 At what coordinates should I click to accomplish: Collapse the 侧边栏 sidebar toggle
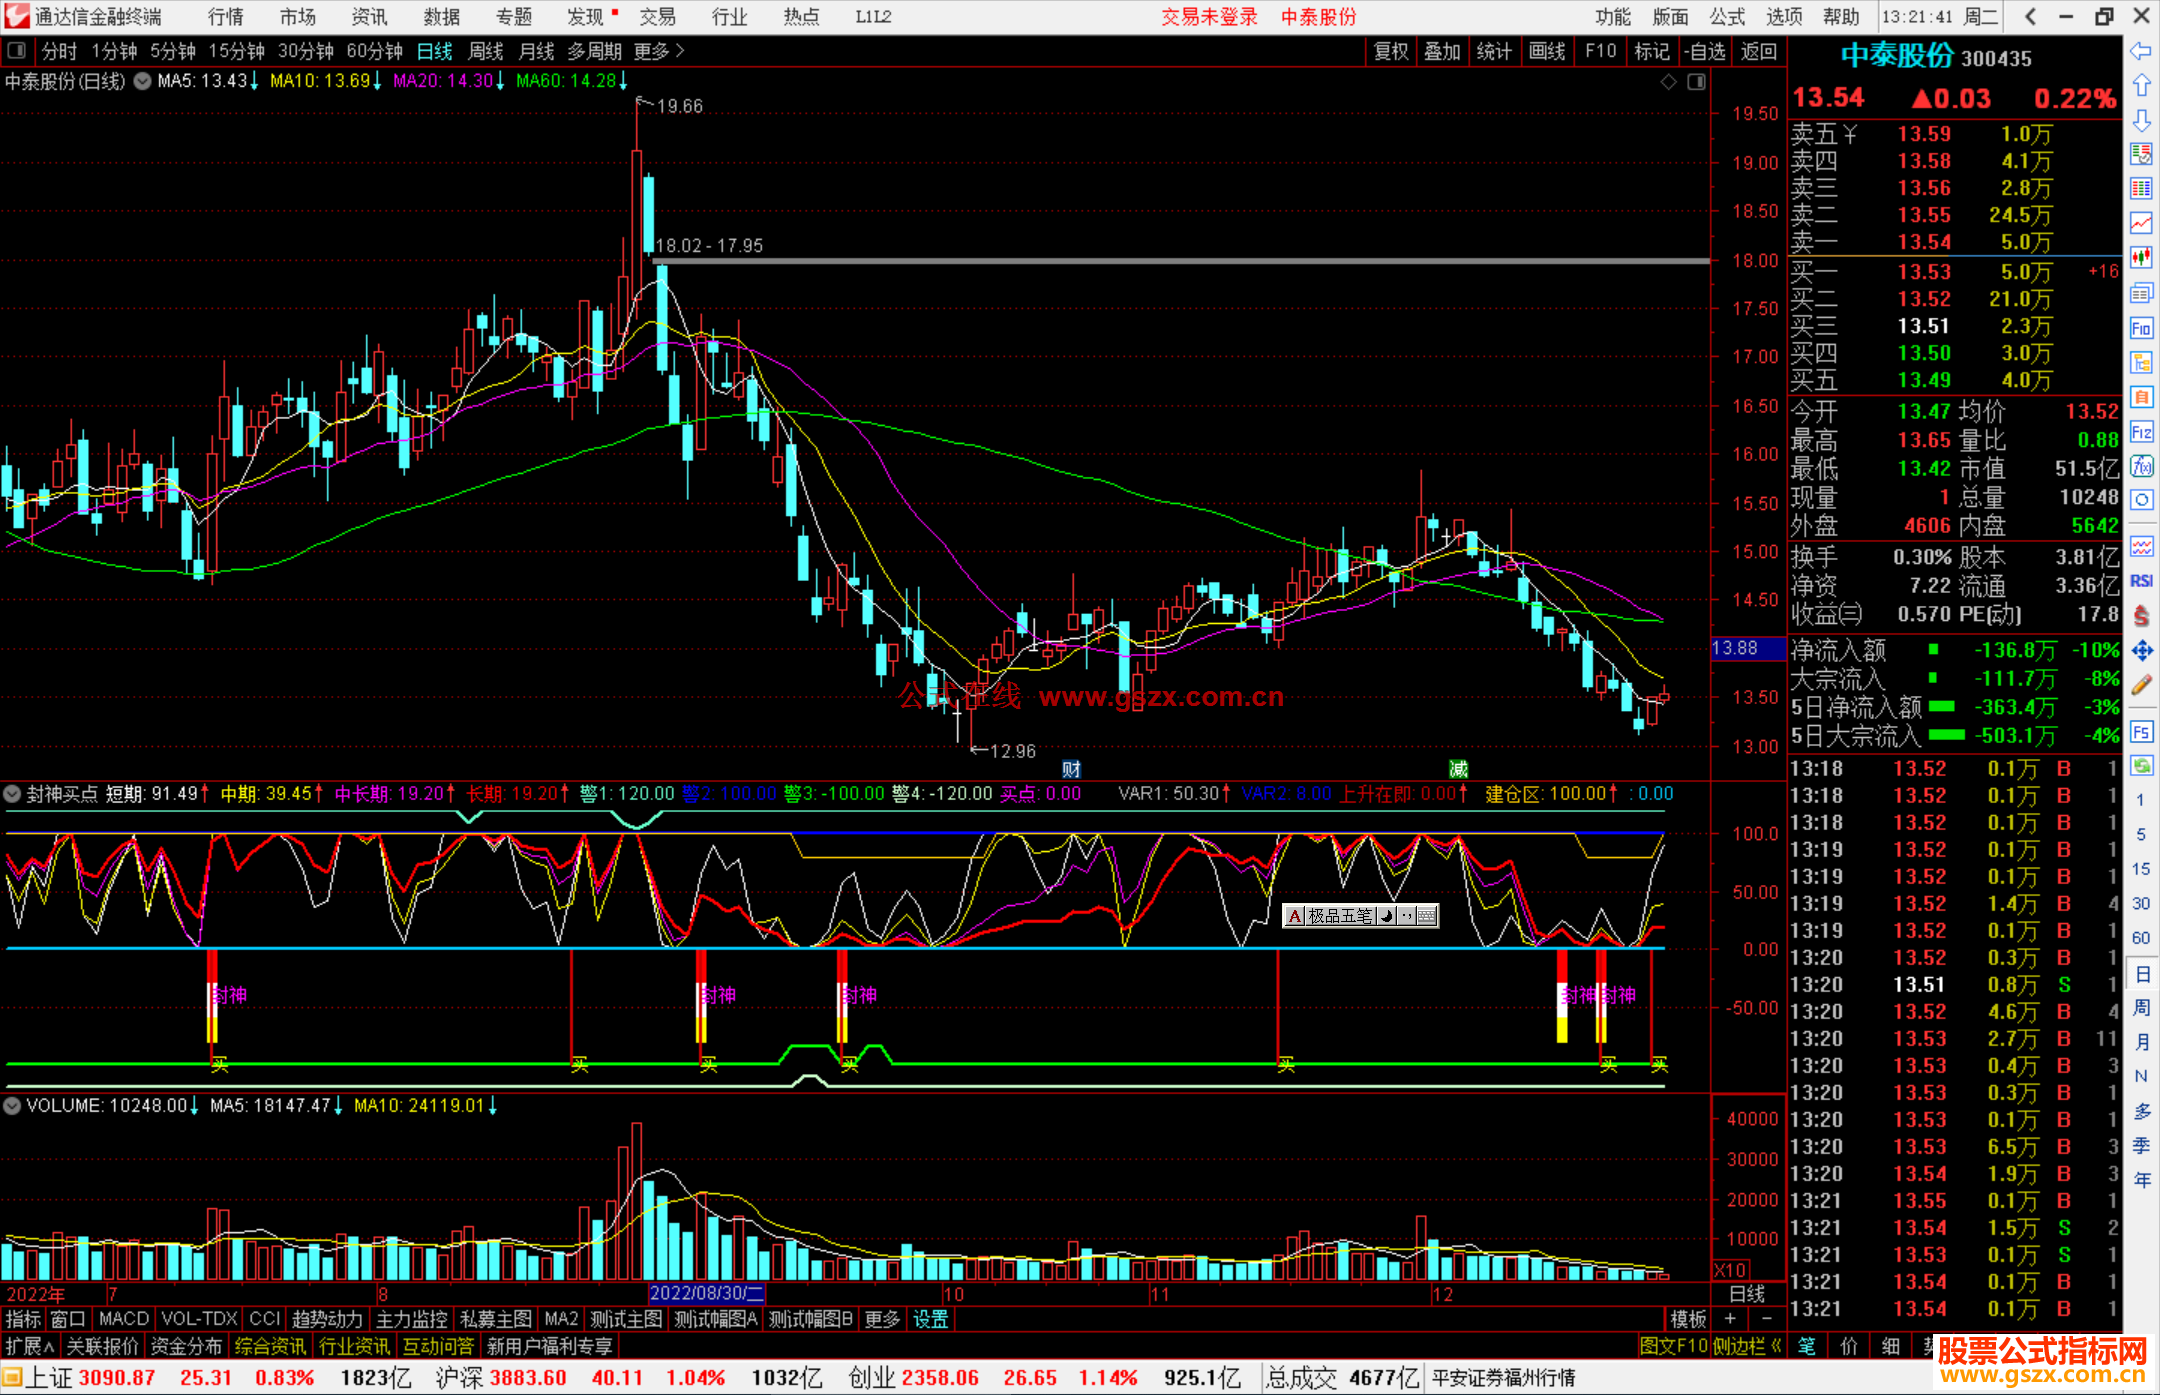pos(1746,1347)
